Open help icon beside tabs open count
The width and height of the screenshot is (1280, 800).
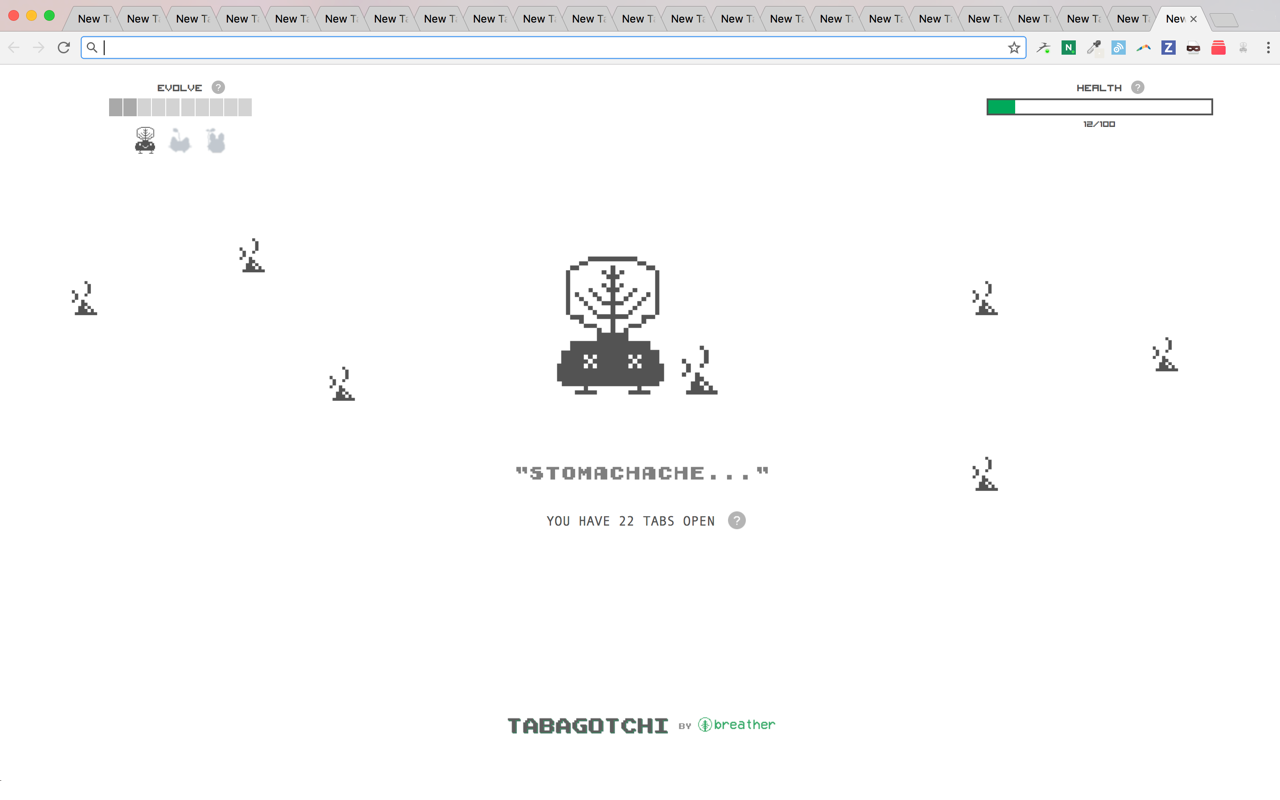pyautogui.click(x=737, y=521)
